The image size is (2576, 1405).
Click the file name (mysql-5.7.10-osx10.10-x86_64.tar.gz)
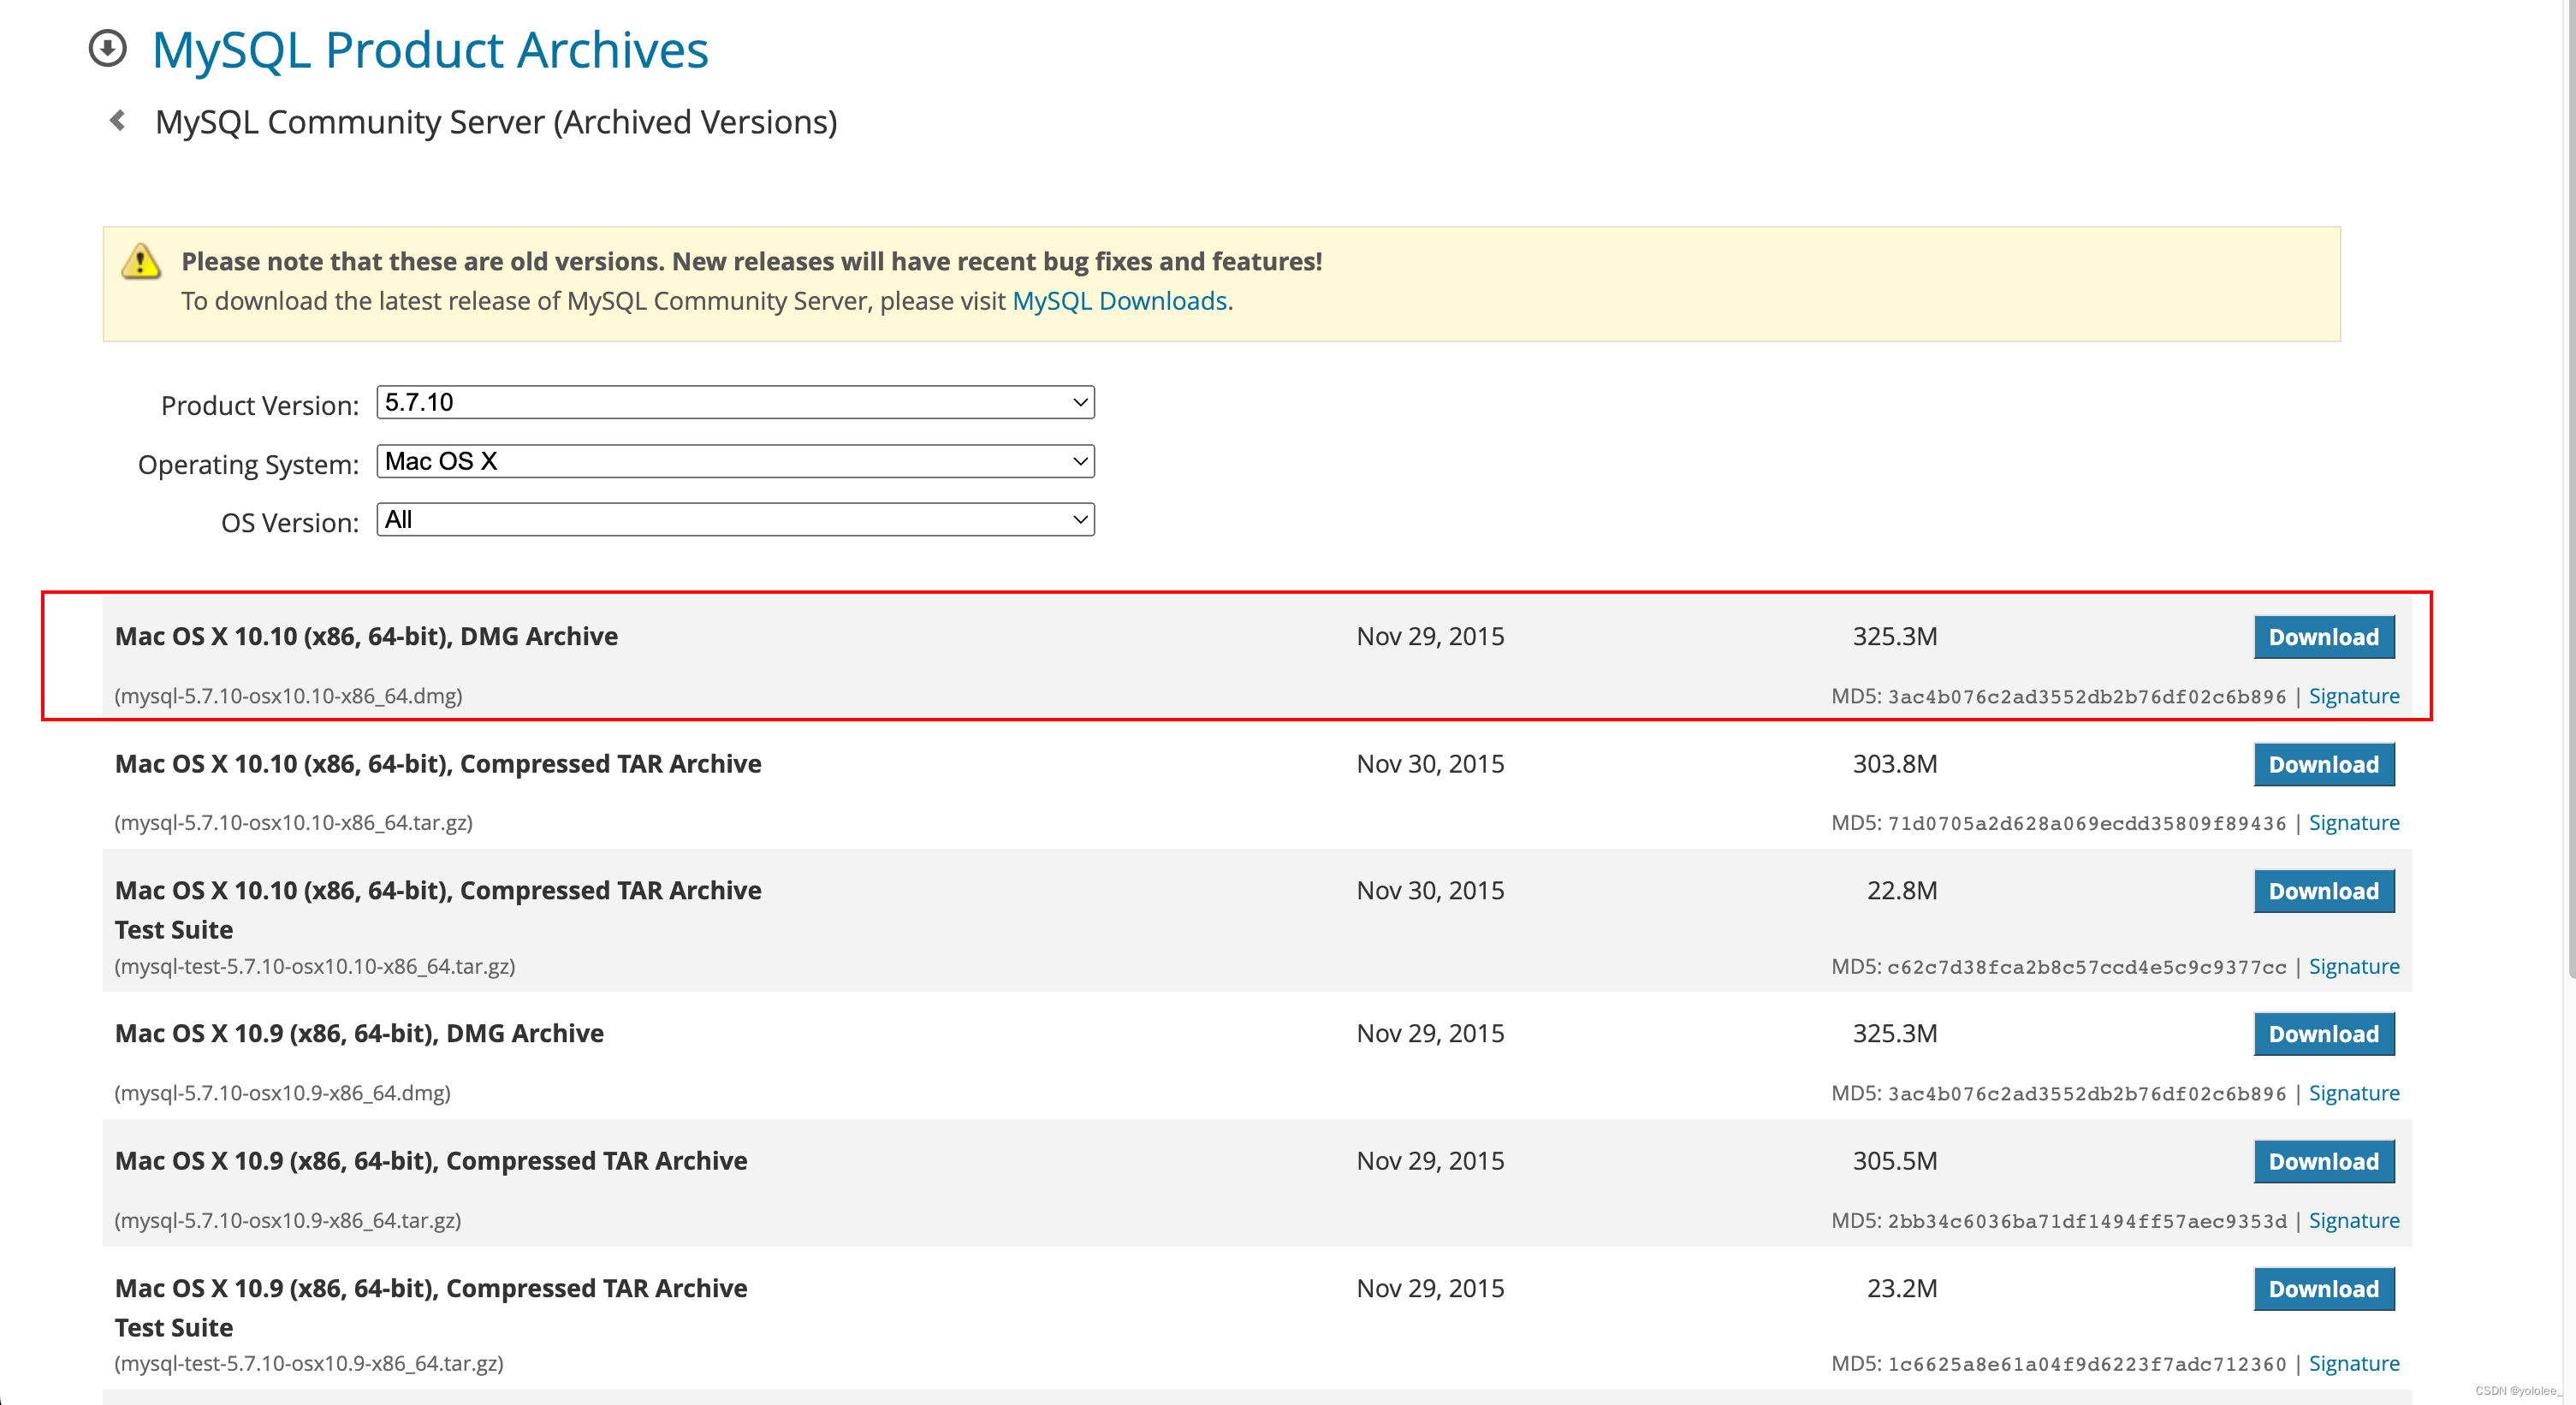[293, 823]
